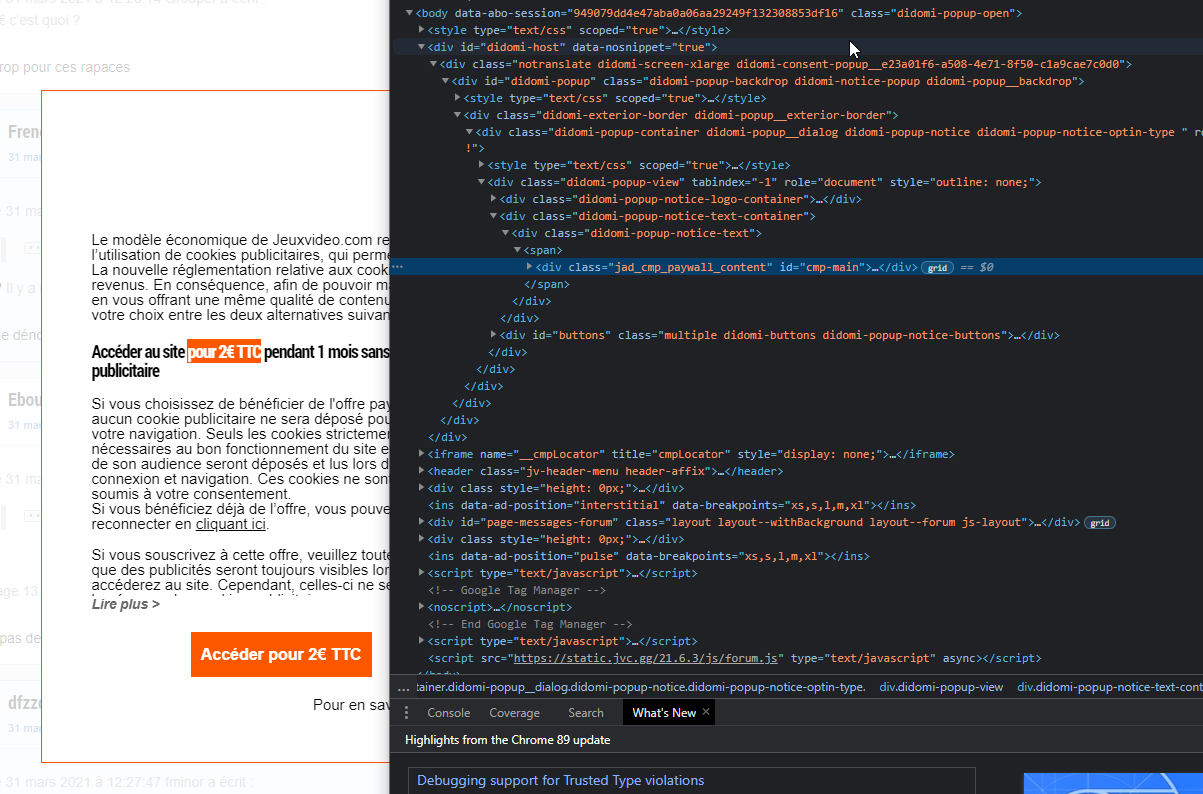Click the Pour en sav link below the button
Viewport: 1203px width, 794px height.
[x=350, y=705]
